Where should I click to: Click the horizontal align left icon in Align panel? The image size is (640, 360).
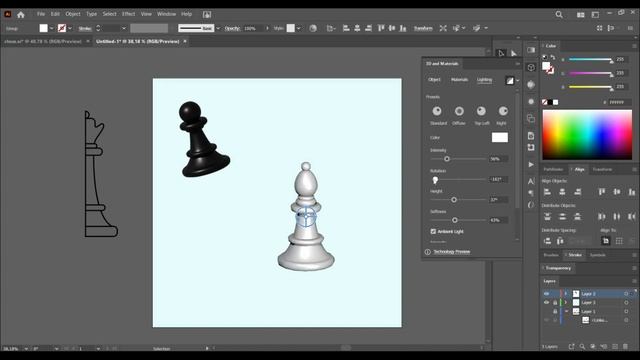point(547,192)
